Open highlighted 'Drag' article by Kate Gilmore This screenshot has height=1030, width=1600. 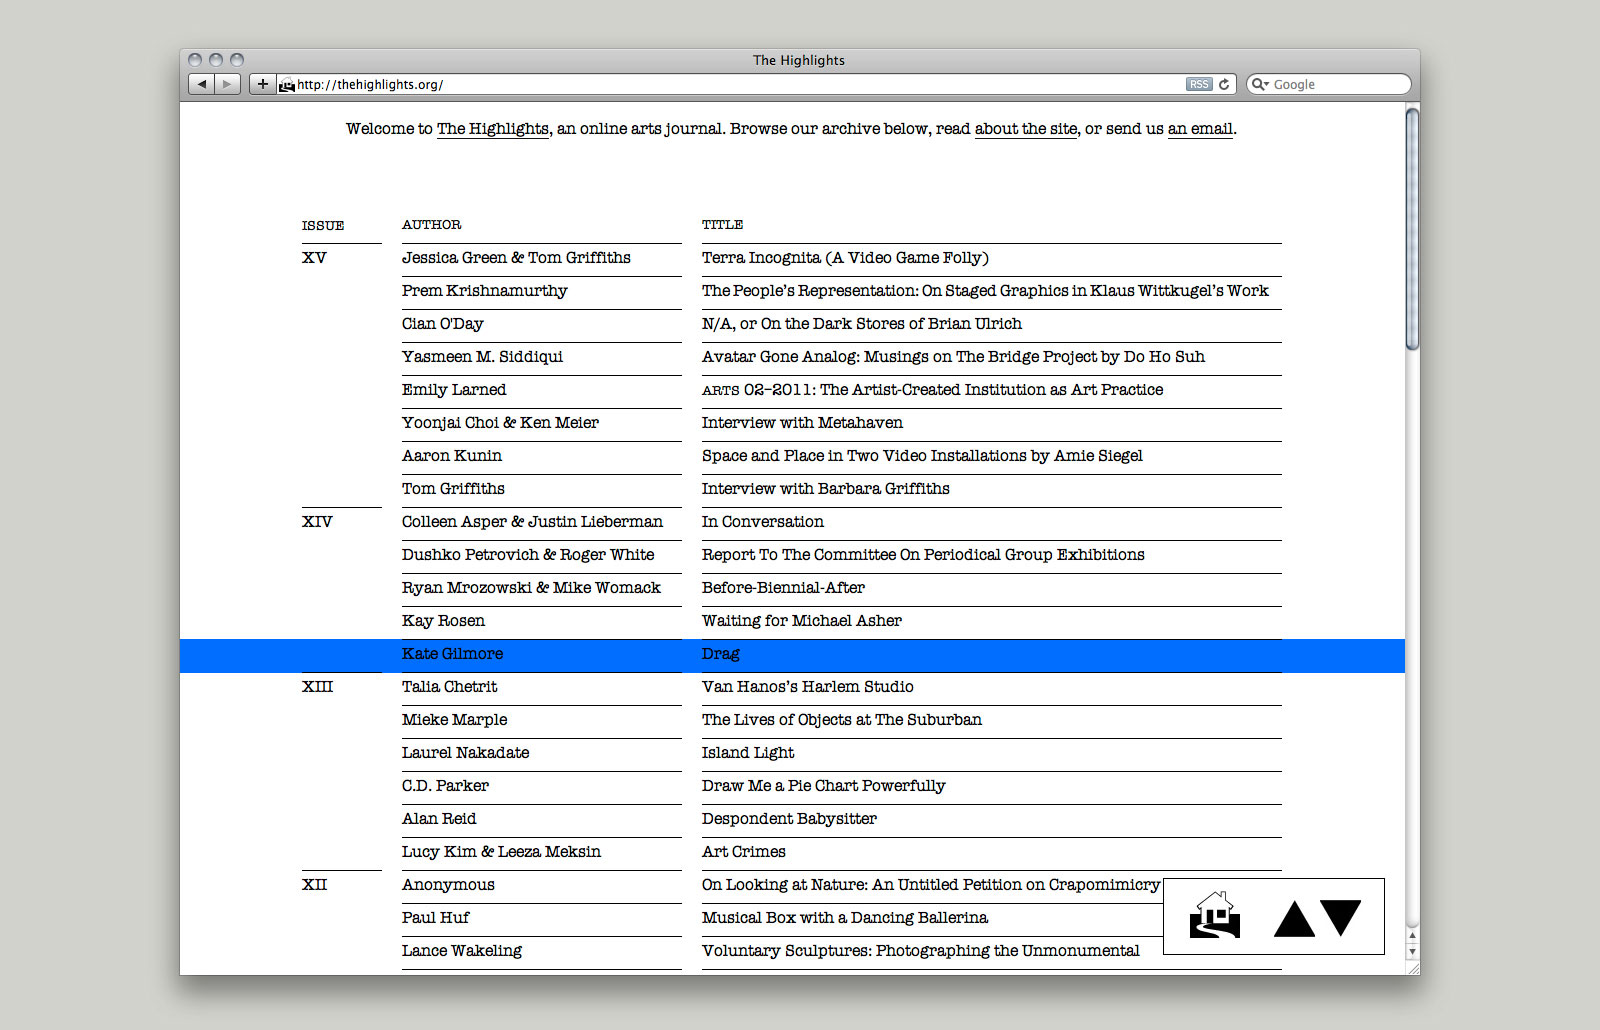point(720,654)
